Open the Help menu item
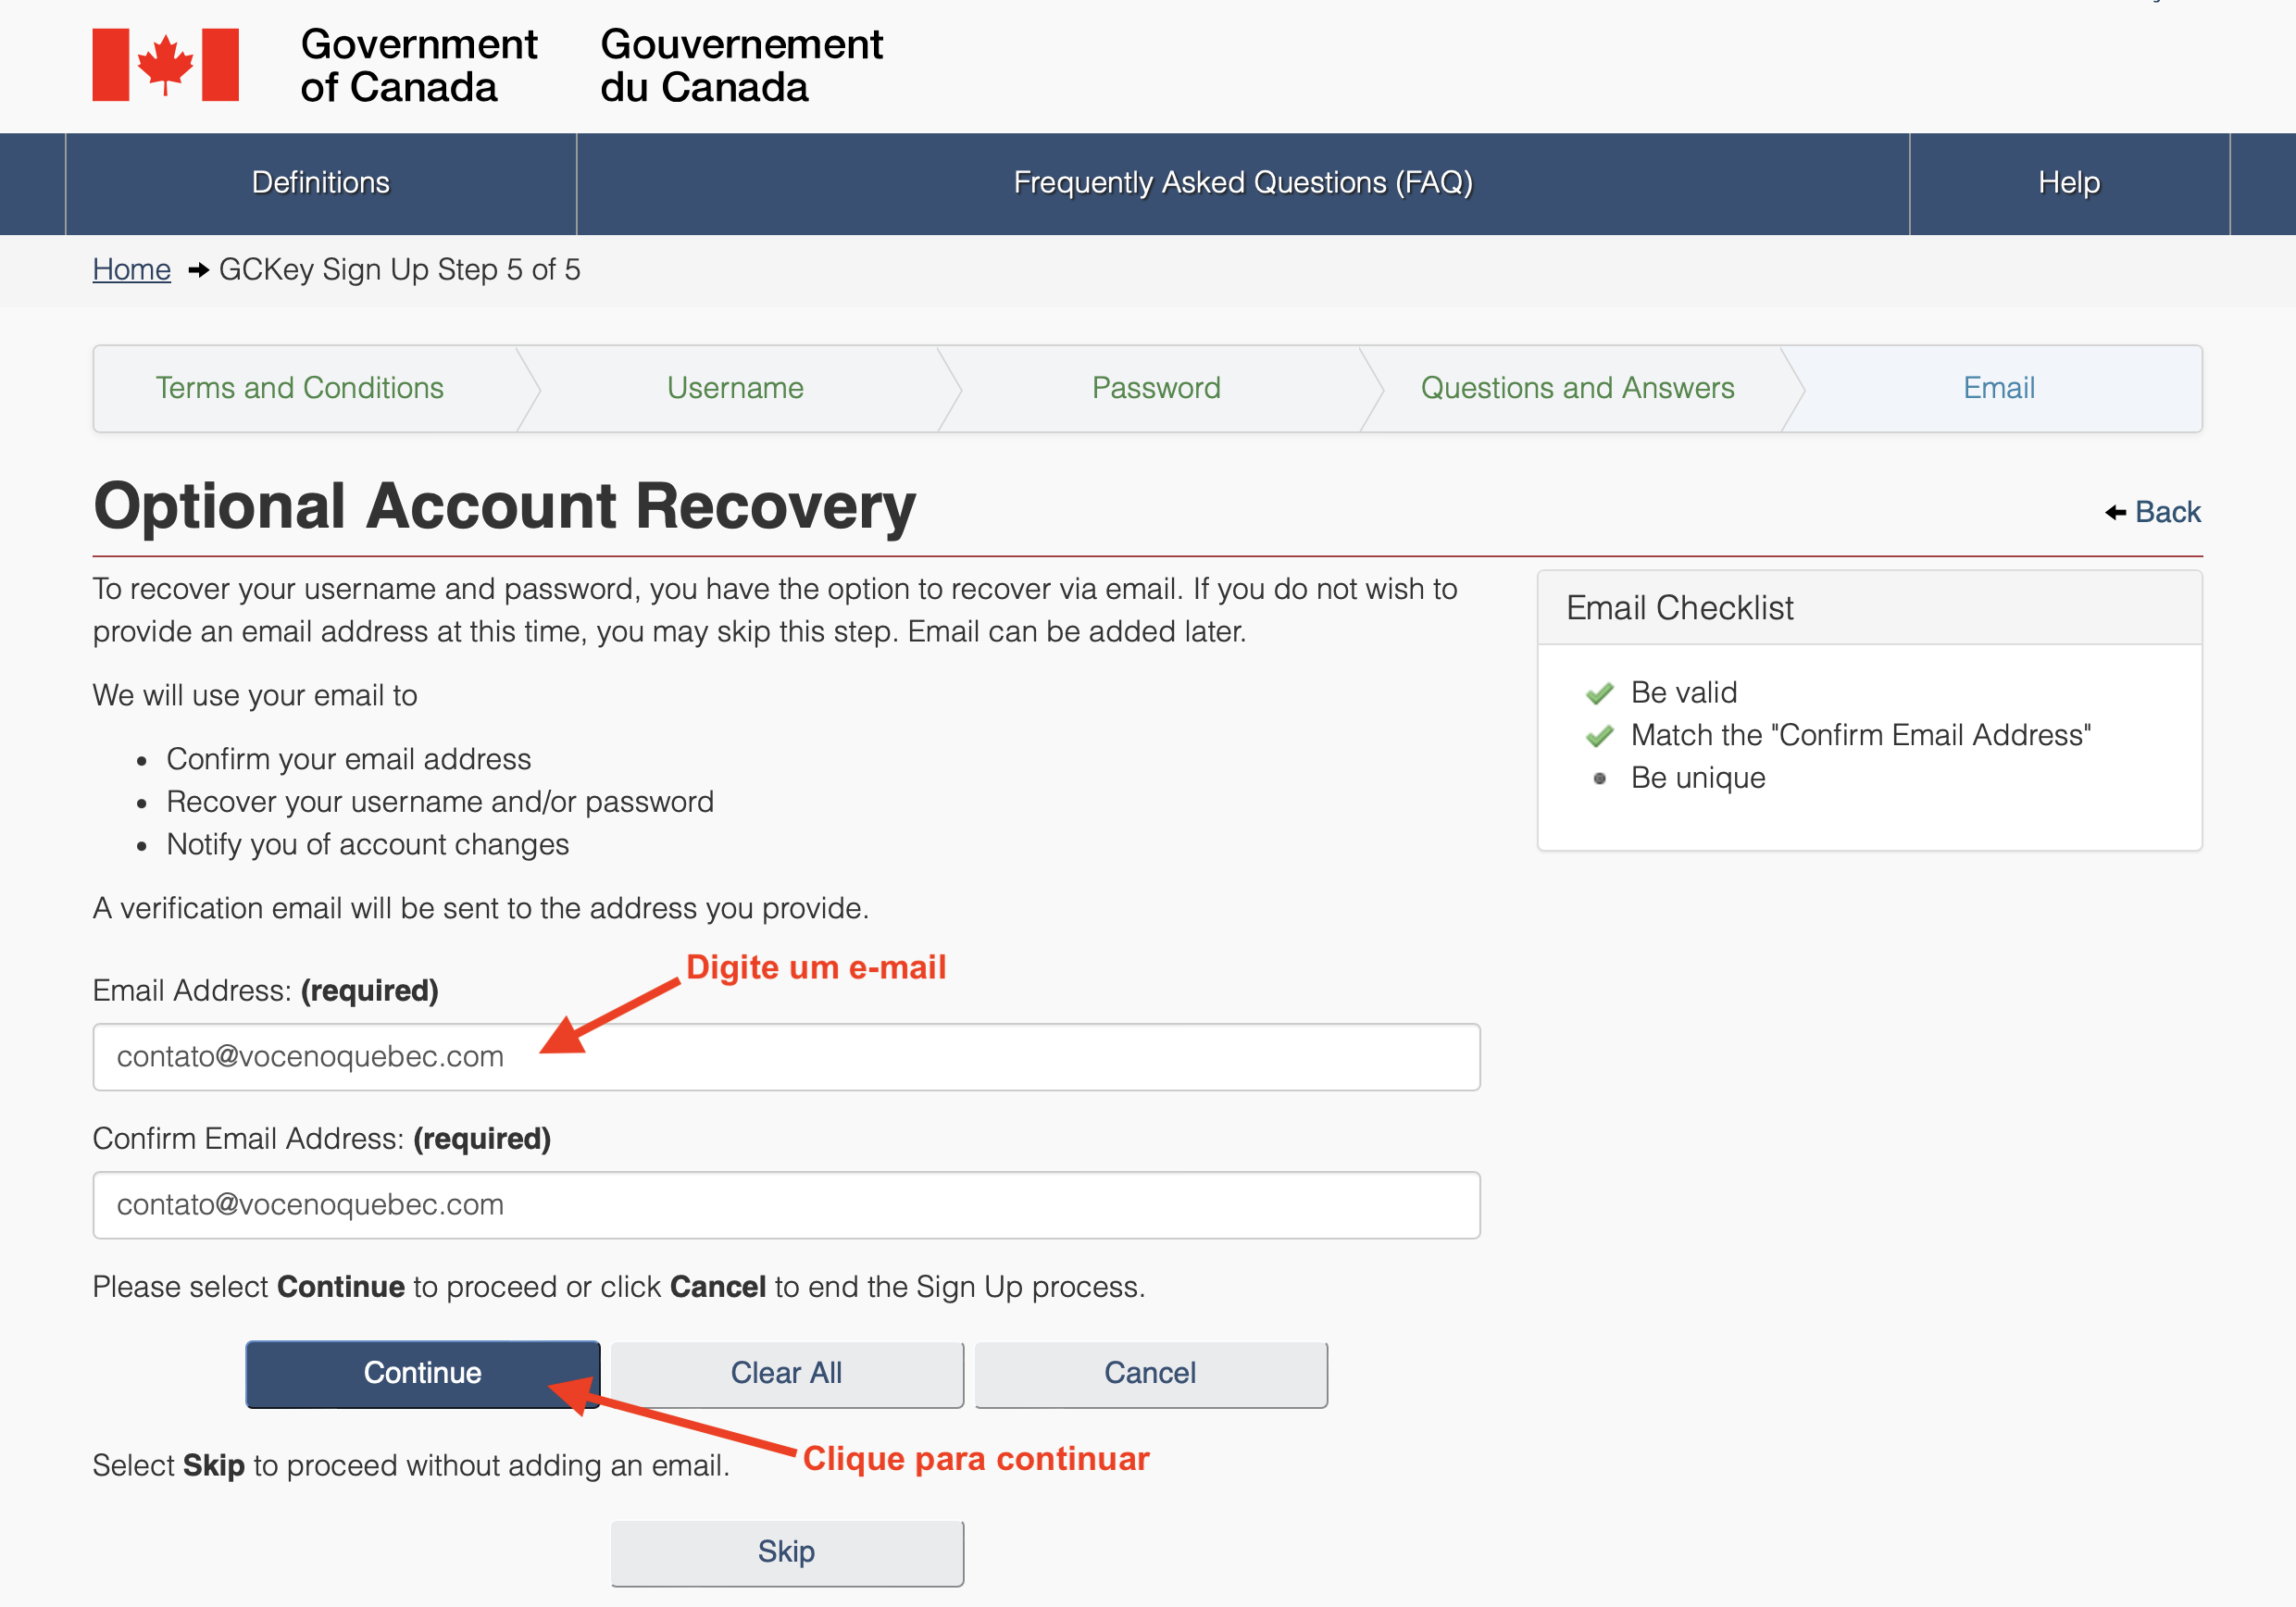Viewport: 2296px width, 1607px height. (2068, 183)
